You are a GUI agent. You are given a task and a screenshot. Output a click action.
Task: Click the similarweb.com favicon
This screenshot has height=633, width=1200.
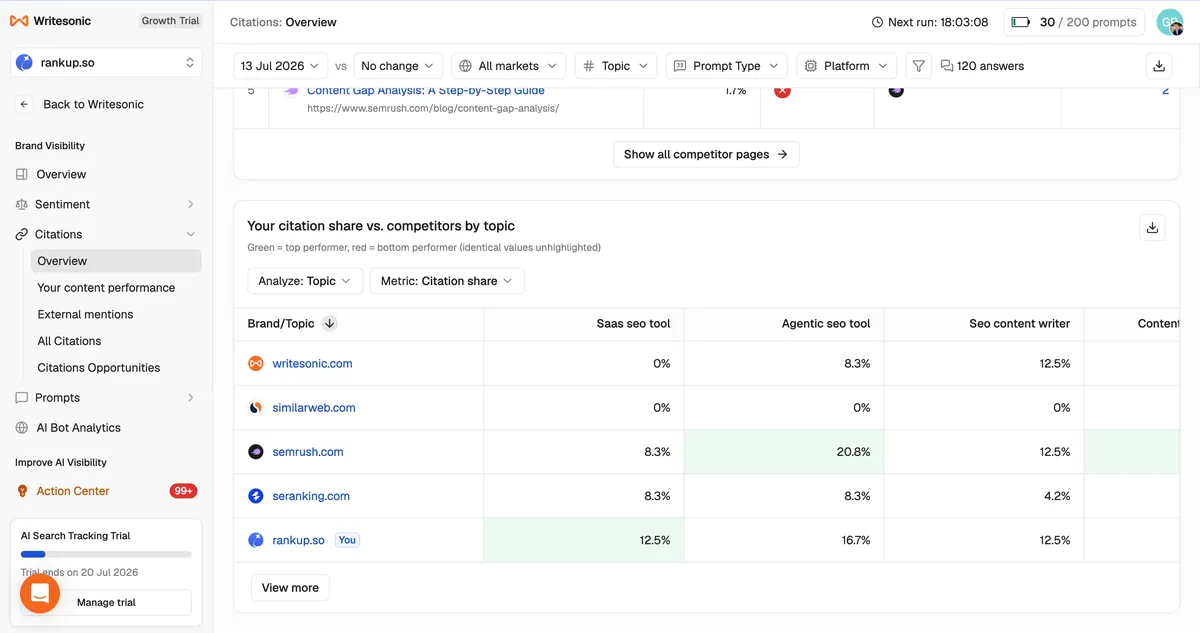[255, 408]
